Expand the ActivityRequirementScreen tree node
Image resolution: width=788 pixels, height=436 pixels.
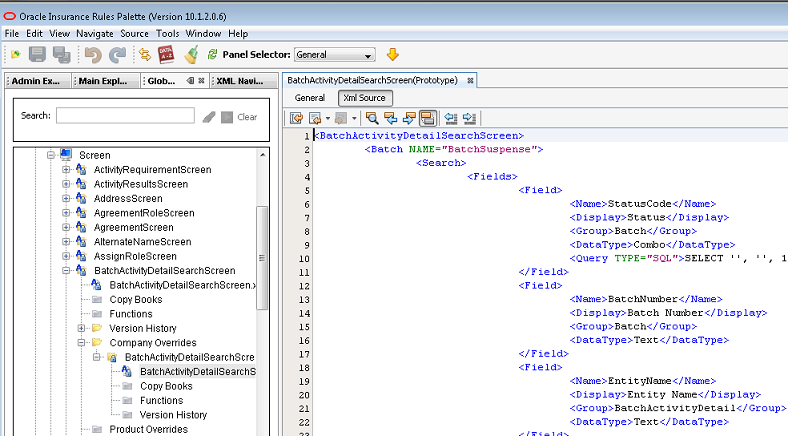tap(67, 170)
